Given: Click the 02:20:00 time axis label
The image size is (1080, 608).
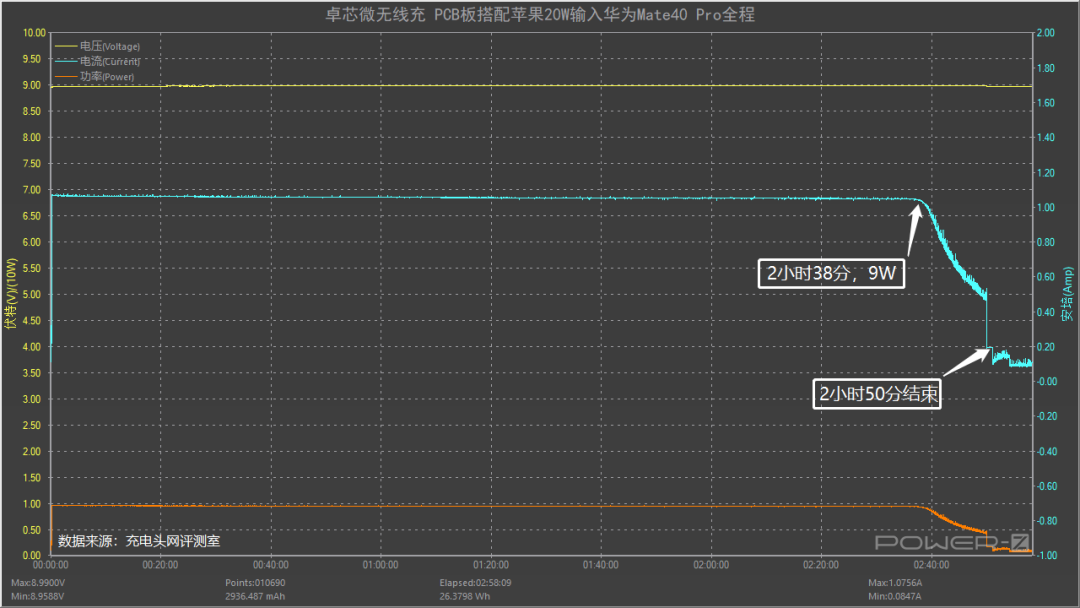Looking at the screenshot, I should [x=821, y=565].
